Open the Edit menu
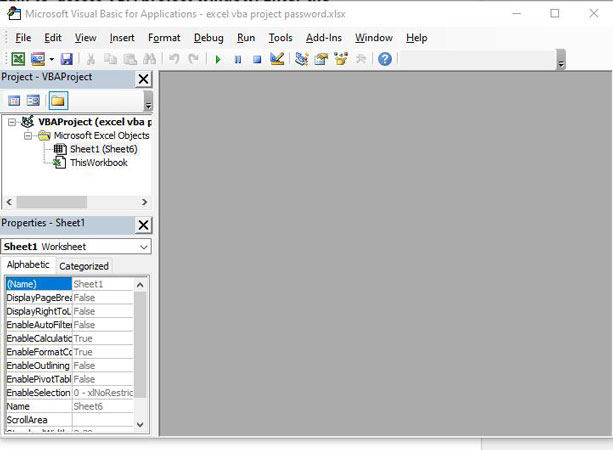 point(53,38)
